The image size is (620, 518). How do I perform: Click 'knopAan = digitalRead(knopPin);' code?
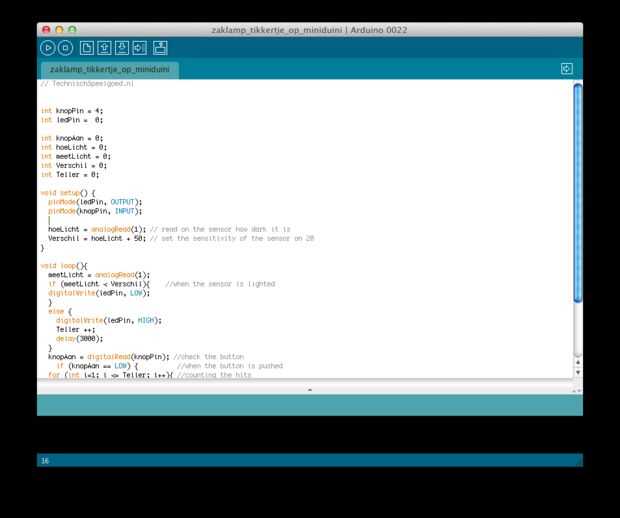pos(109,357)
